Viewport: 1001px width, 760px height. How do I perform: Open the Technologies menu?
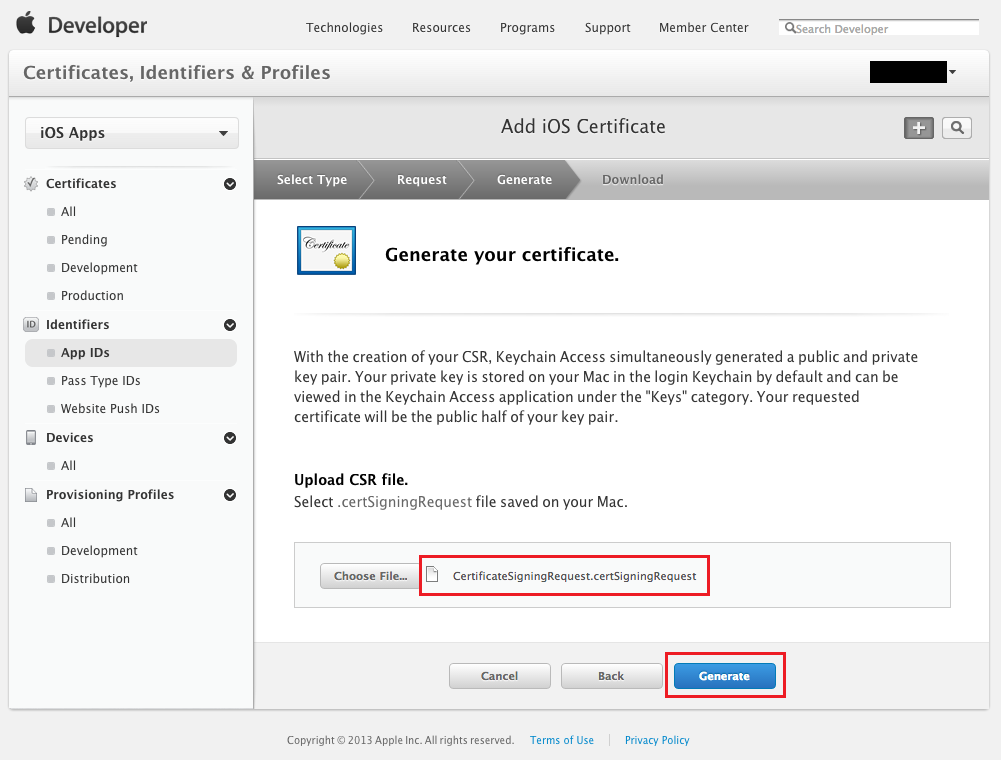point(344,27)
